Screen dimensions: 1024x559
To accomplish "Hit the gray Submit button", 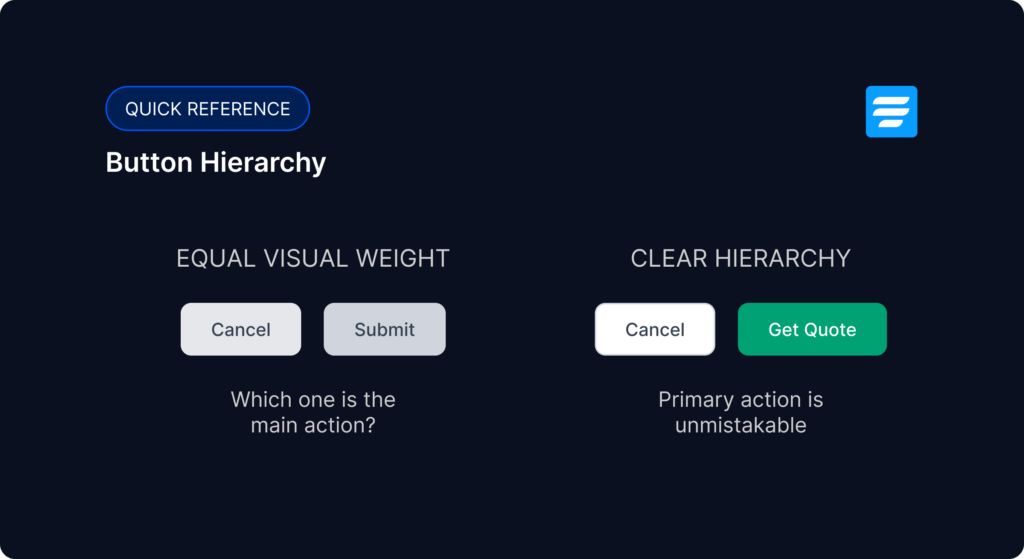I will pyautogui.click(x=385, y=329).
